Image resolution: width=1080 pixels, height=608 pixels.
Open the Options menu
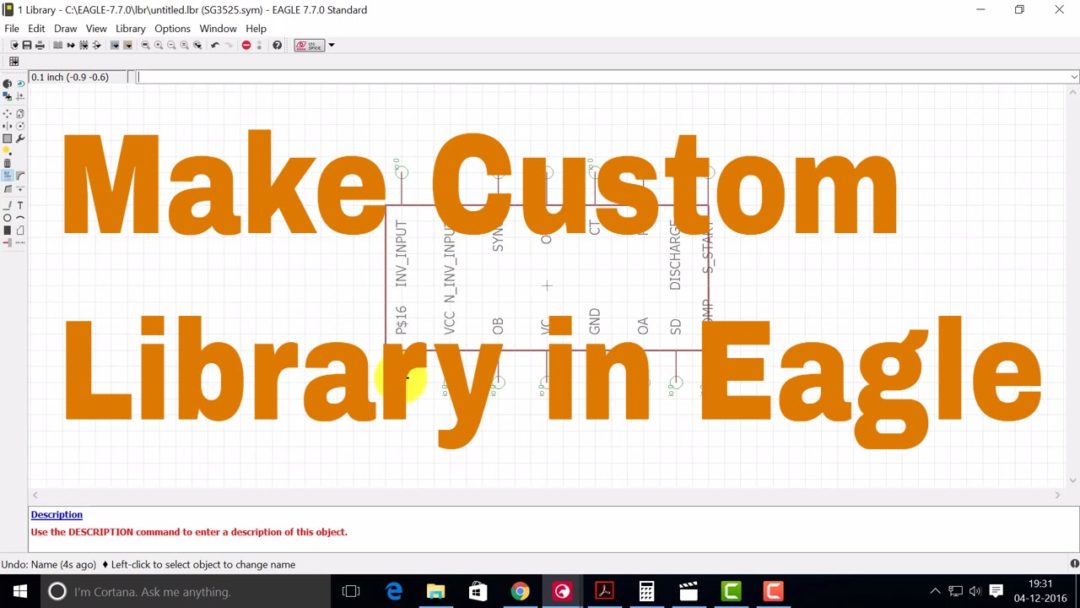[172, 28]
